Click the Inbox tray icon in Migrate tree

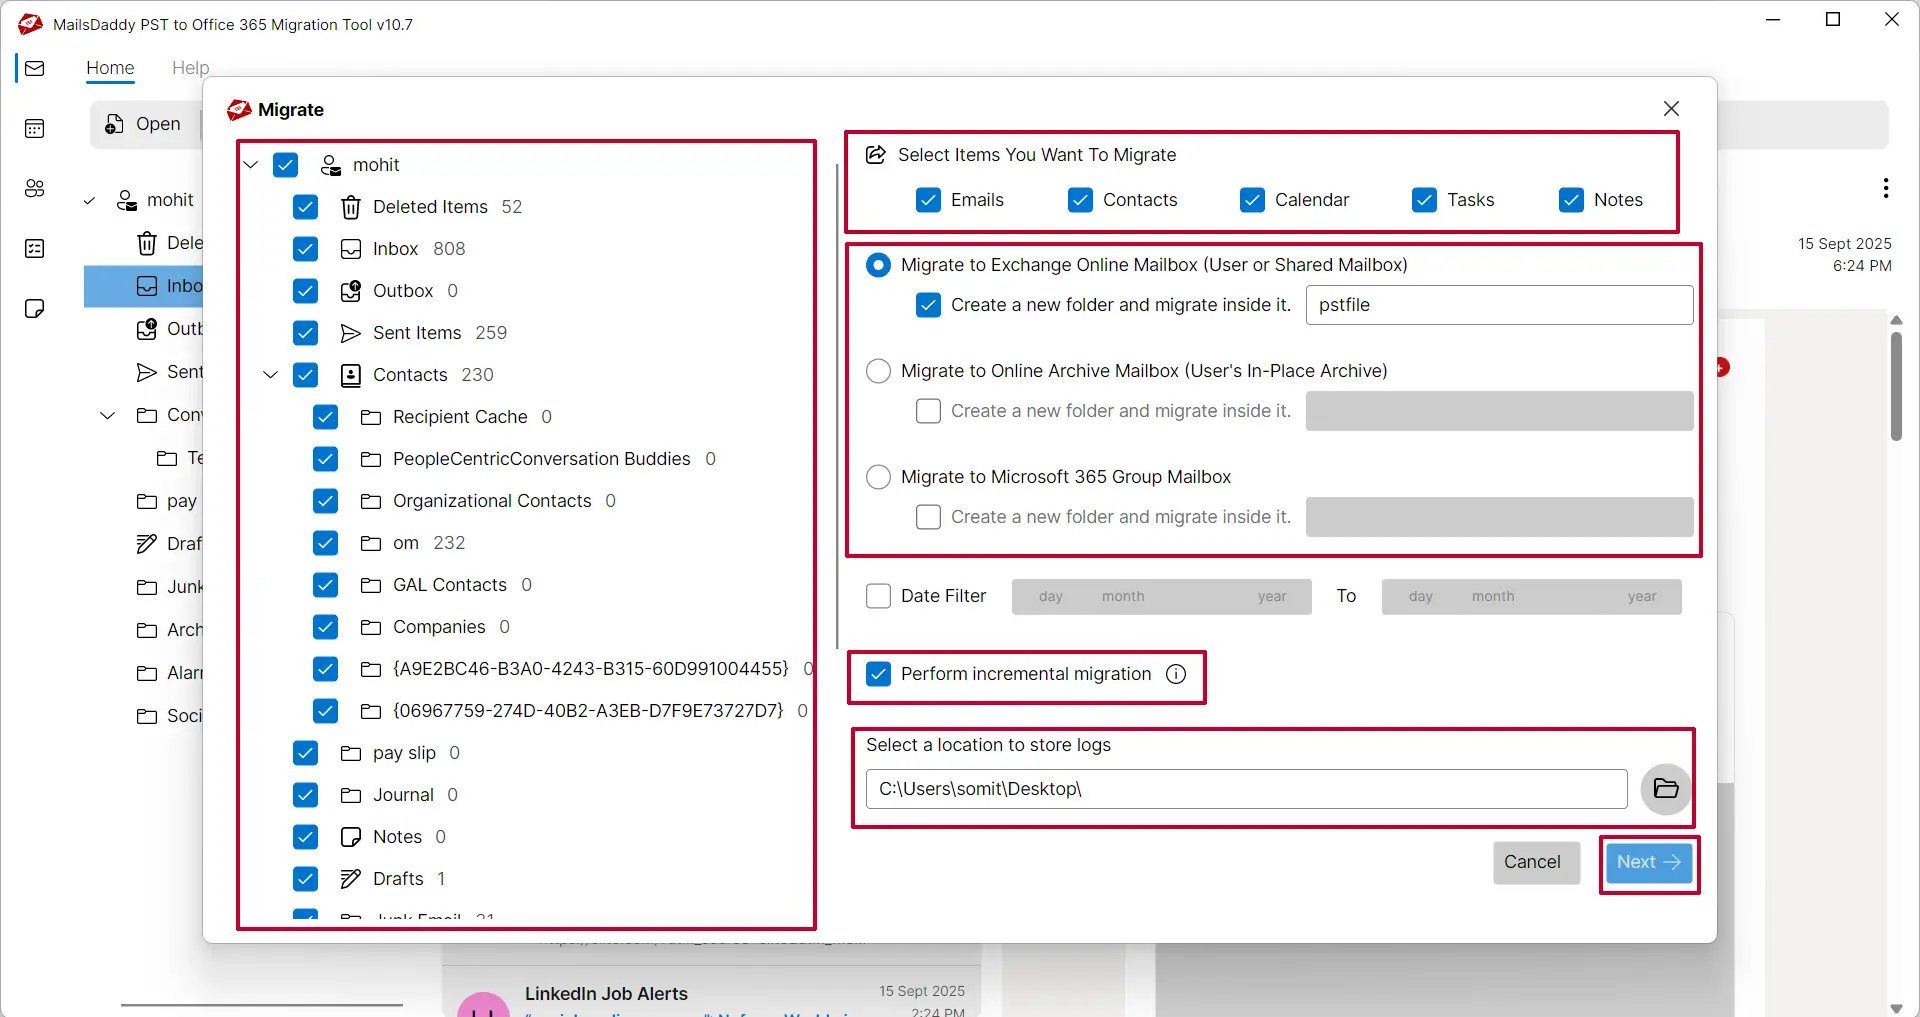click(x=351, y=249)
